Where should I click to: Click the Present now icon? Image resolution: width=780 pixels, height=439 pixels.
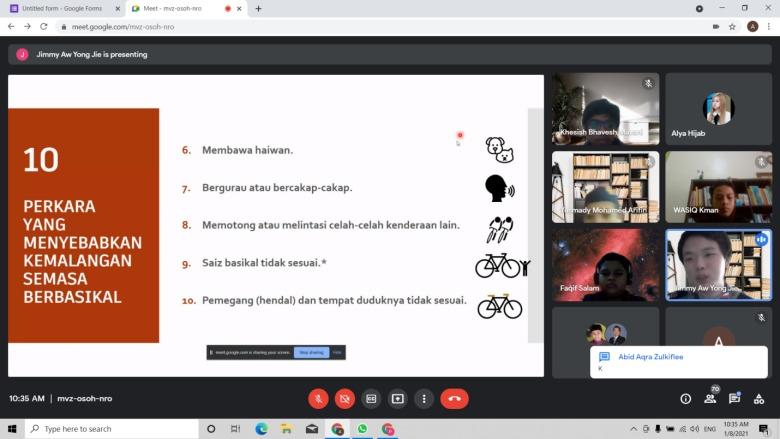click(x=397, y=398)
